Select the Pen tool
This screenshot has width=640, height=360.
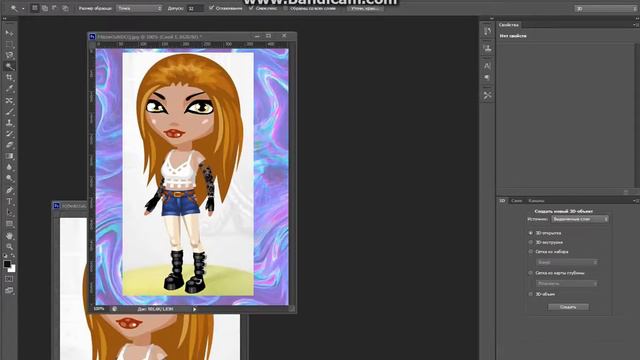[9, 190]
